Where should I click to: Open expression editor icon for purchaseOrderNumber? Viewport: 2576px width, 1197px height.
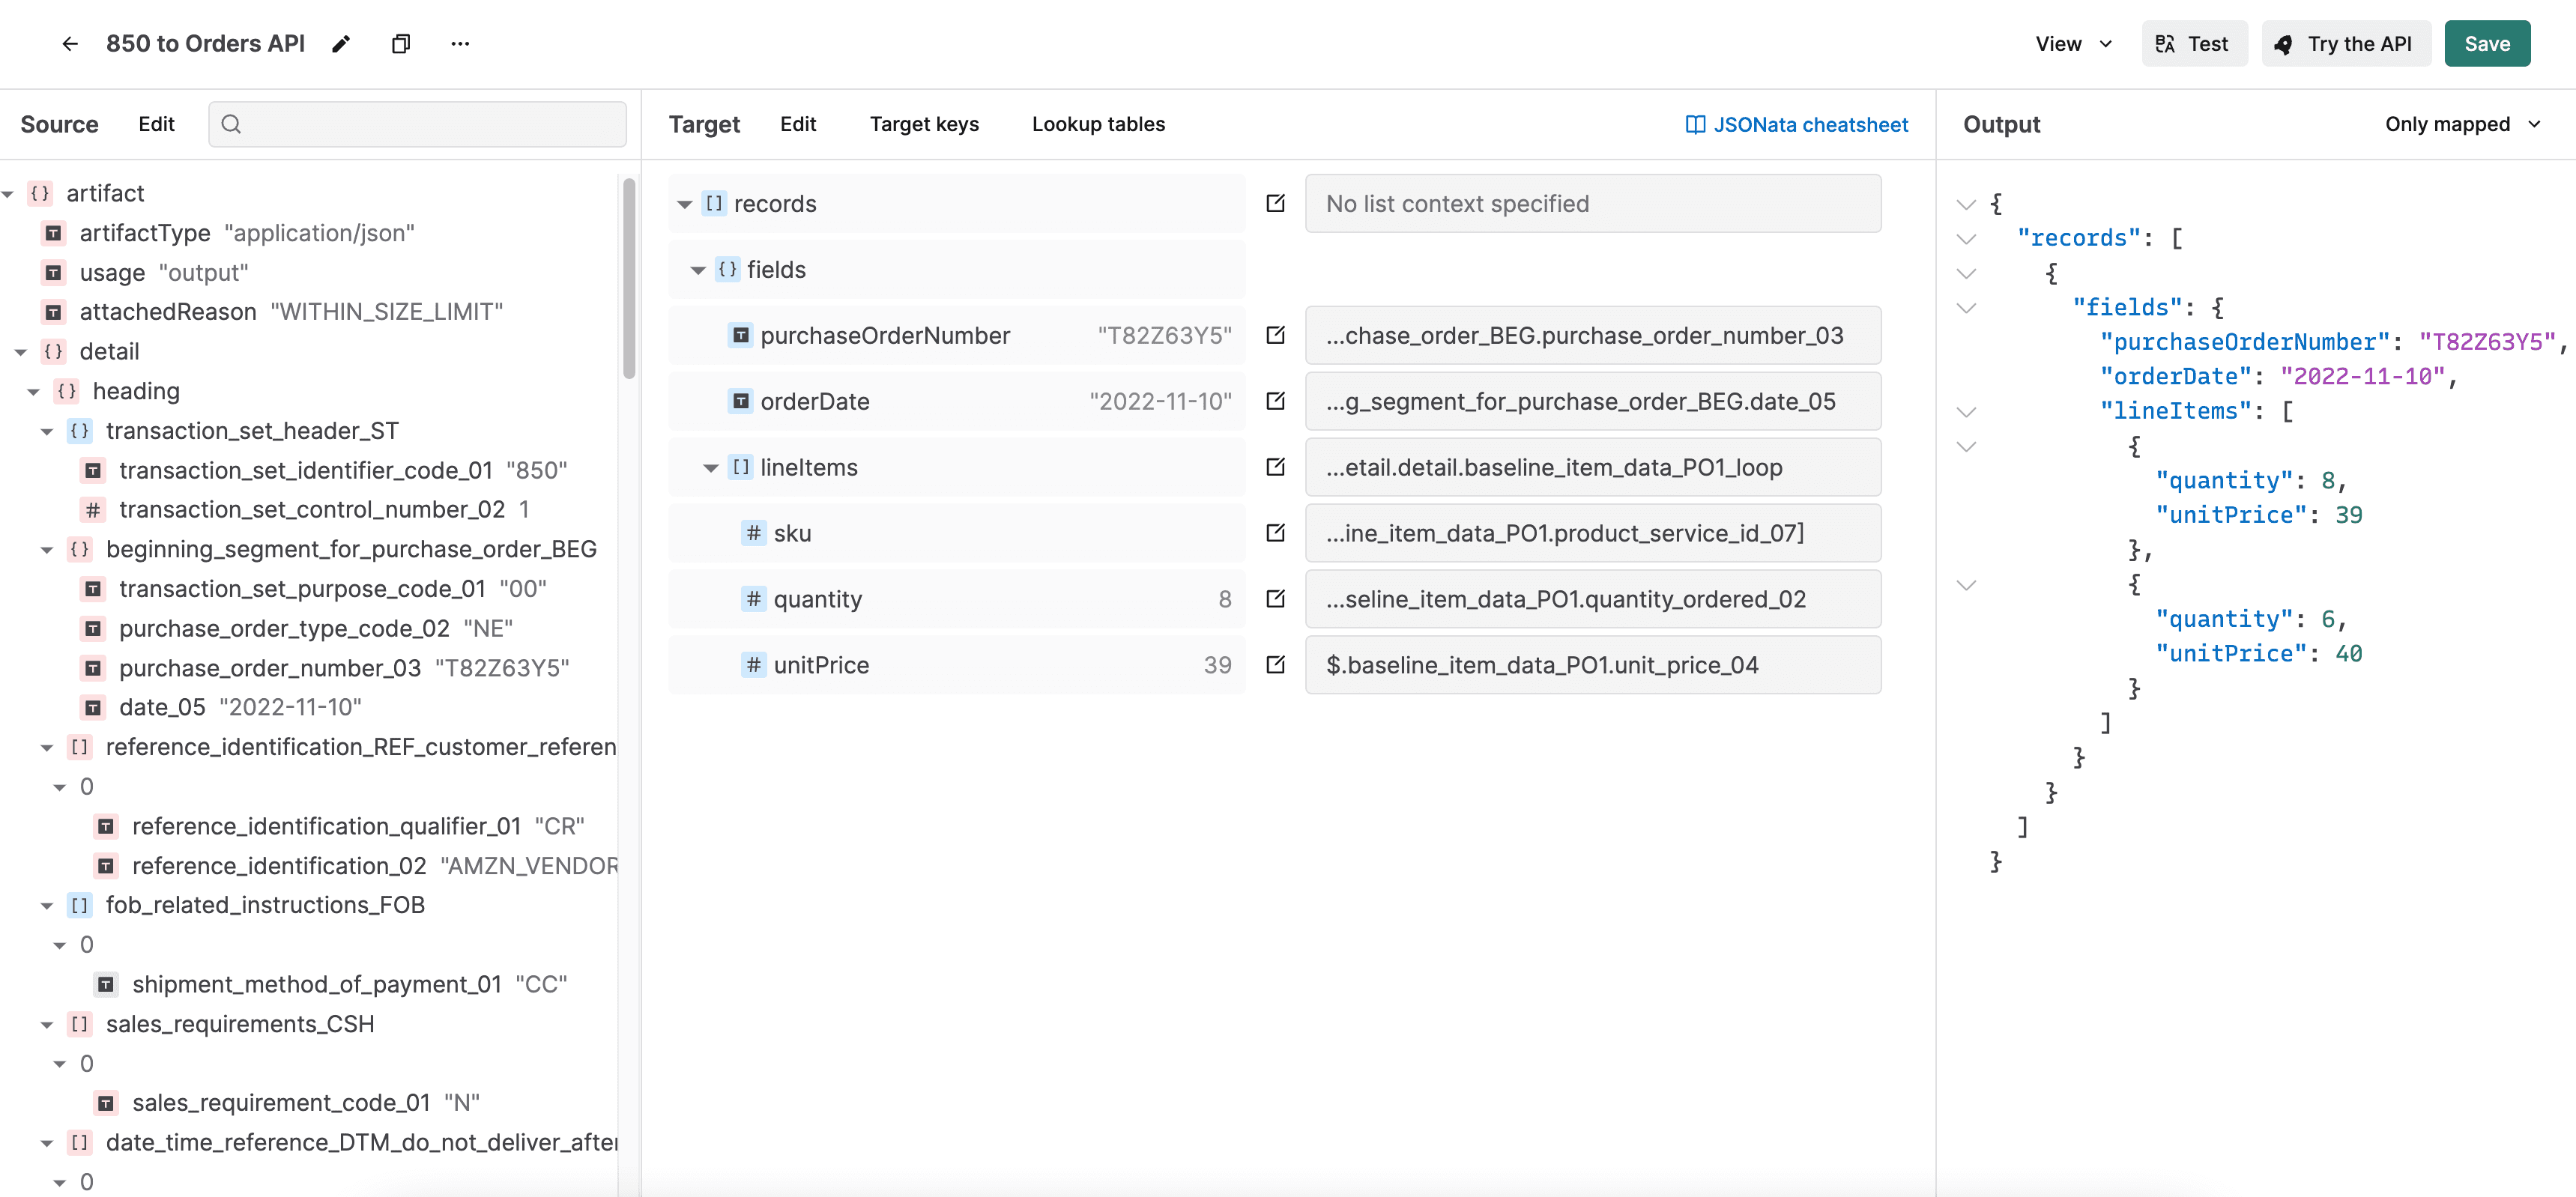point(1275,335)
